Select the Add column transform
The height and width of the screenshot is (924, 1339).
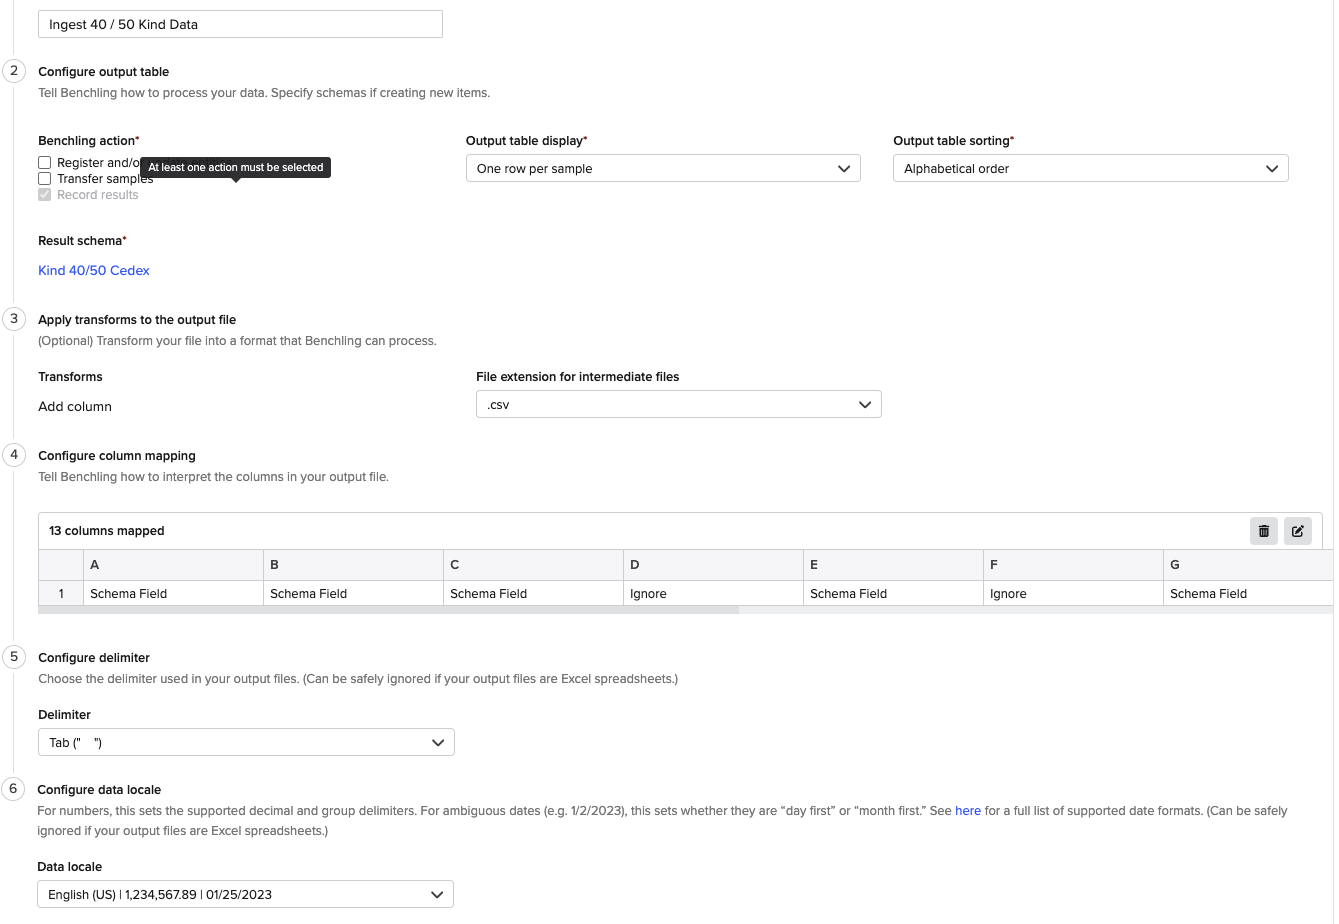tap(74, 406)
